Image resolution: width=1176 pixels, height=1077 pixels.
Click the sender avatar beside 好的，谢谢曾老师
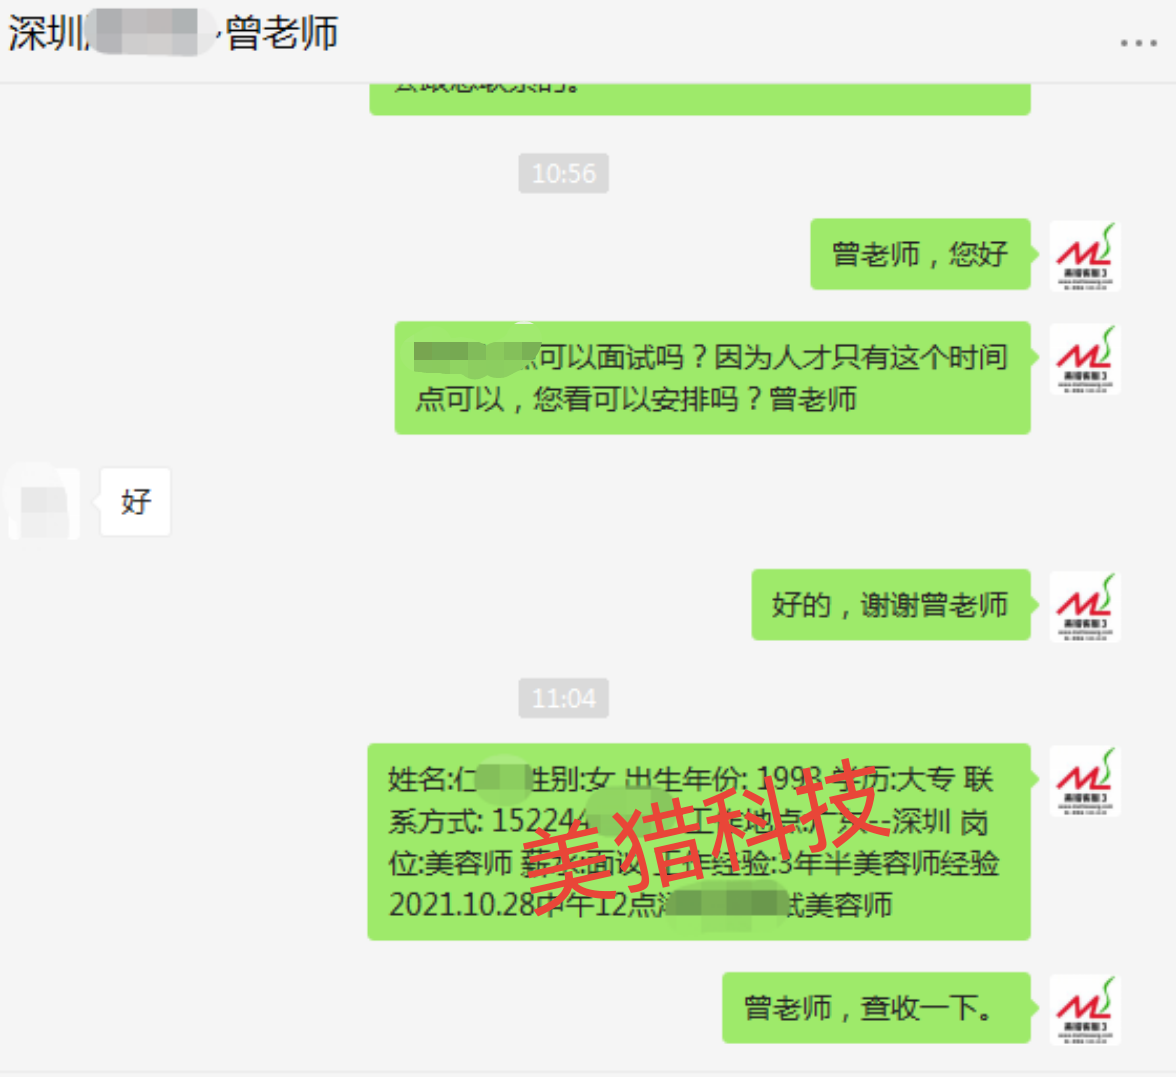[1084, 607]
